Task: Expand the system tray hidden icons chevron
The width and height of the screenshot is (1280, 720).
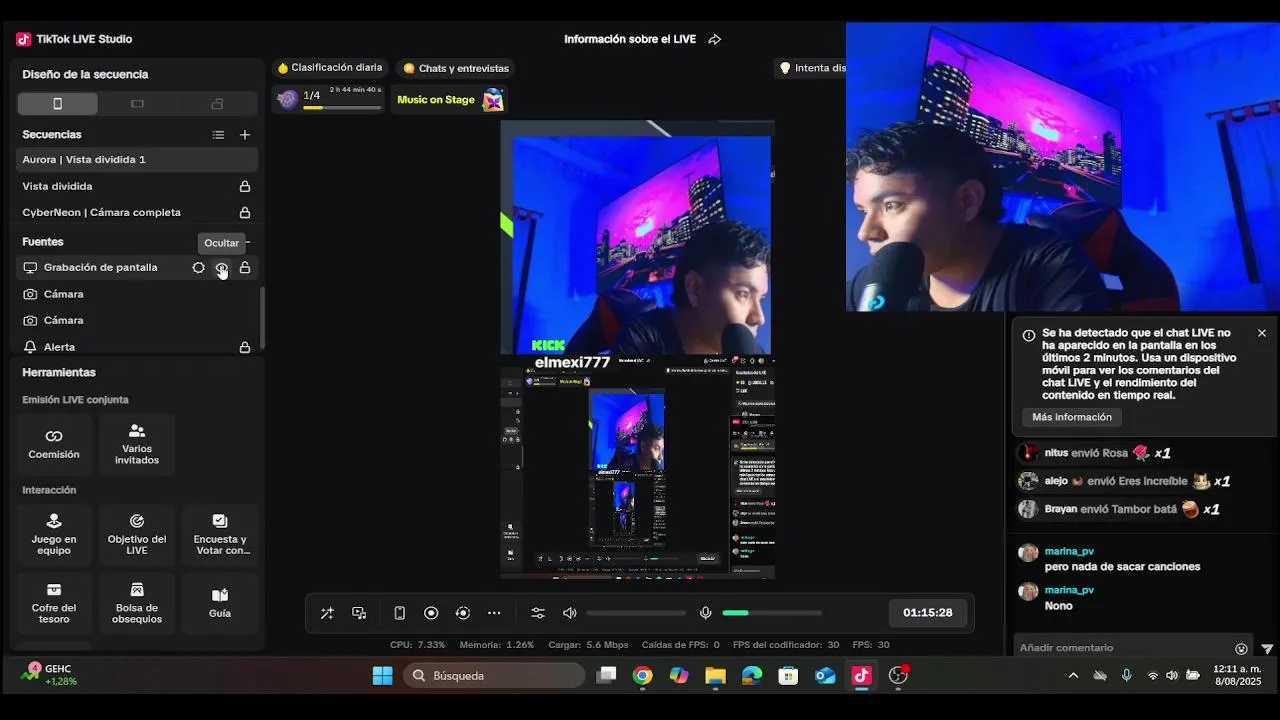Action: coord(1073,676)
